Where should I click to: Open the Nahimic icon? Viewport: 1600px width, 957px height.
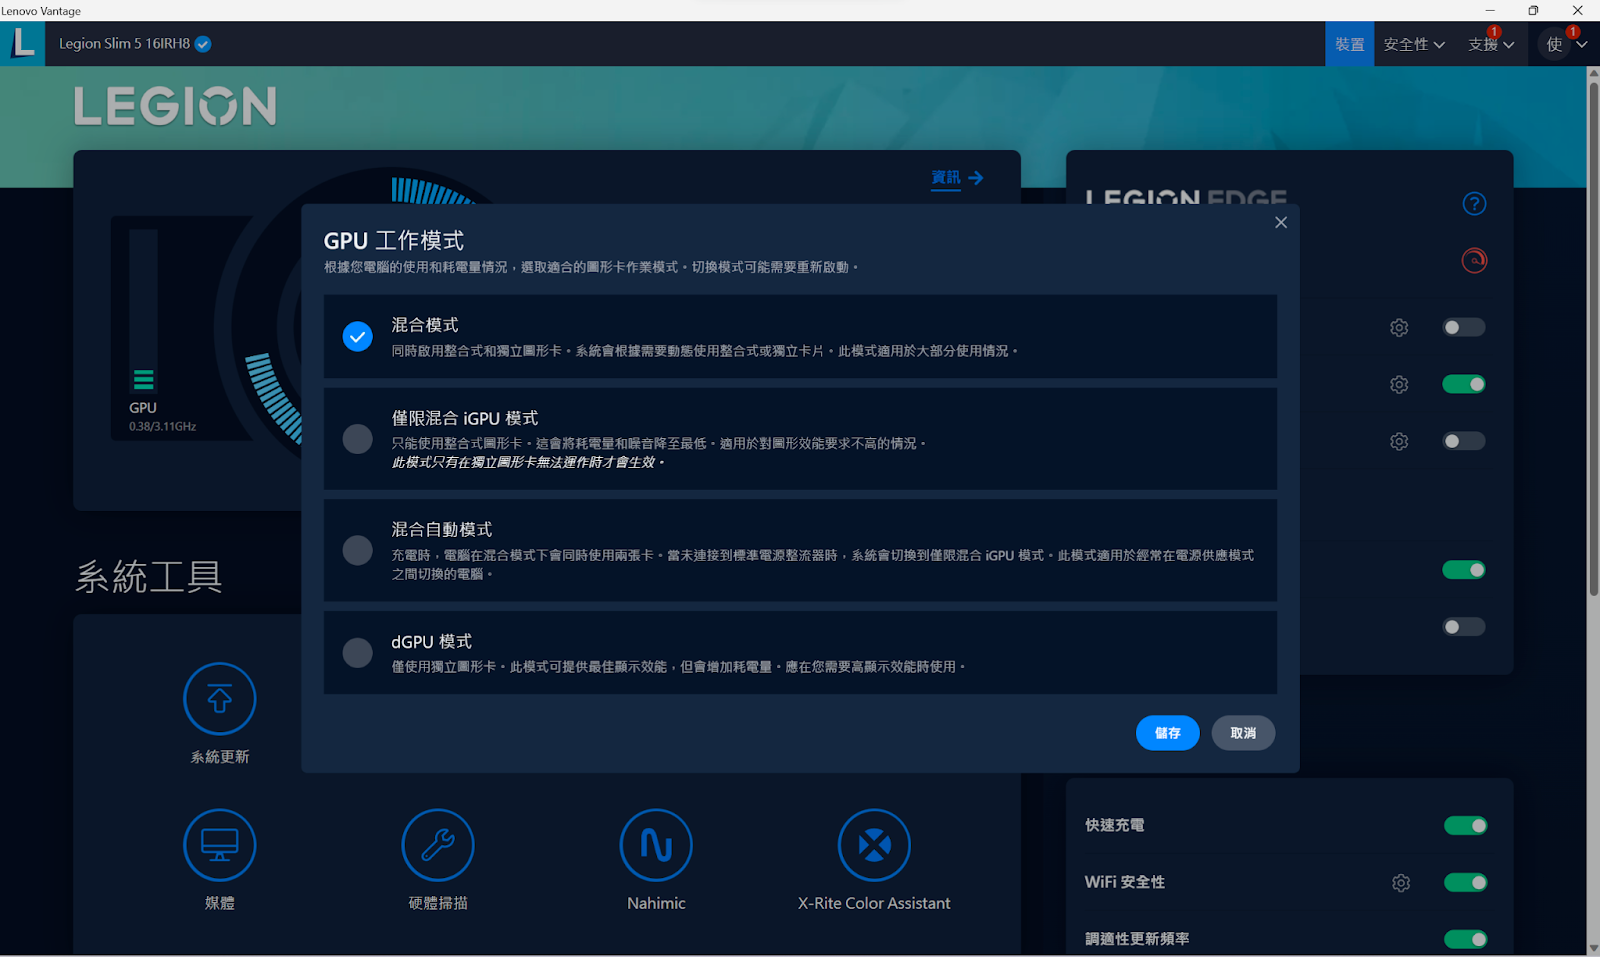coord(656,845)
